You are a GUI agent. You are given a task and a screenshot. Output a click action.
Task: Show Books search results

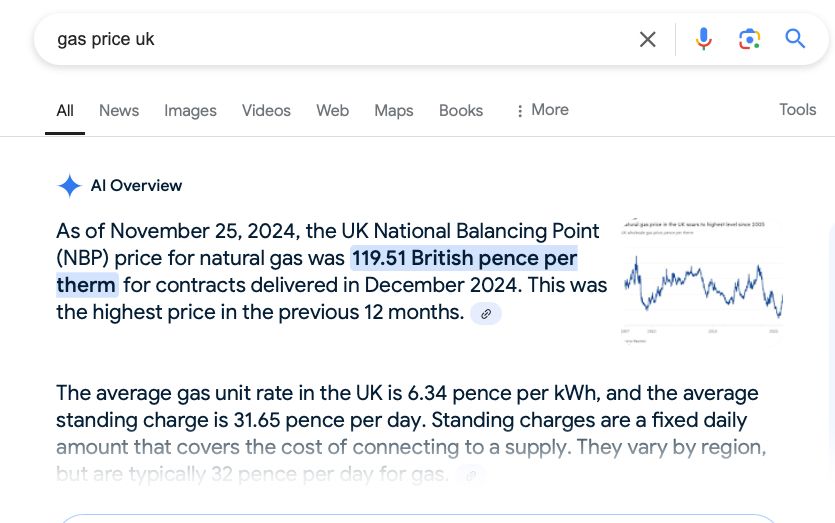click(x=461, y=111)
